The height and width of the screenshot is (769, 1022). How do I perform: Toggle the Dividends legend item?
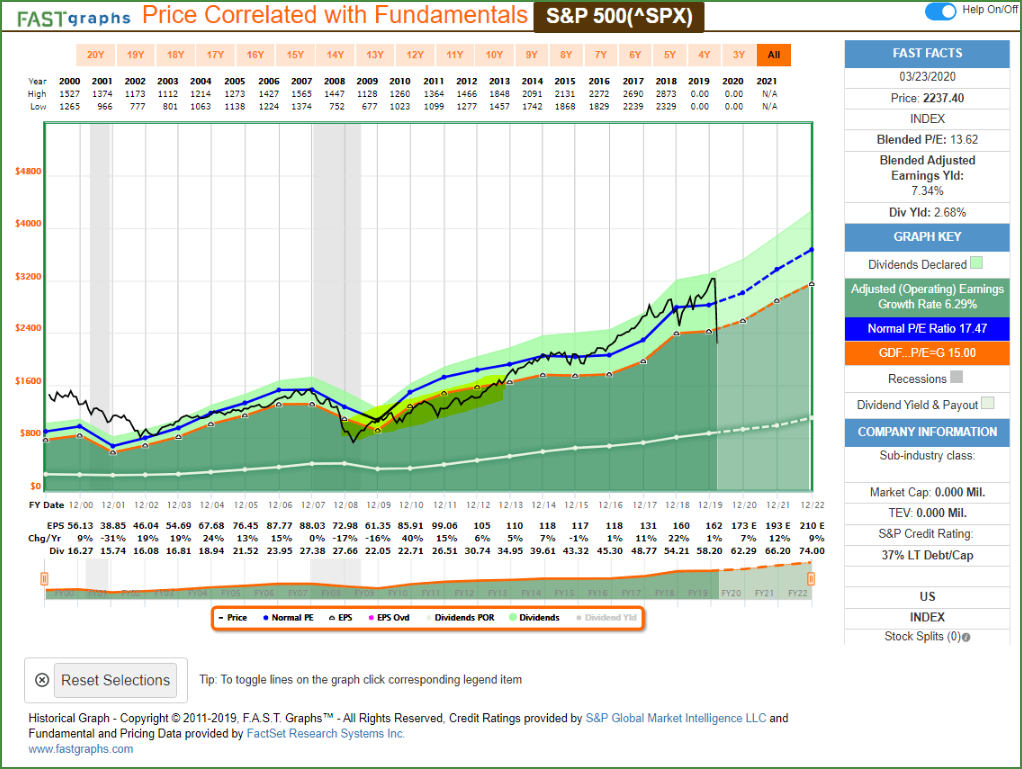coord(533,618)
